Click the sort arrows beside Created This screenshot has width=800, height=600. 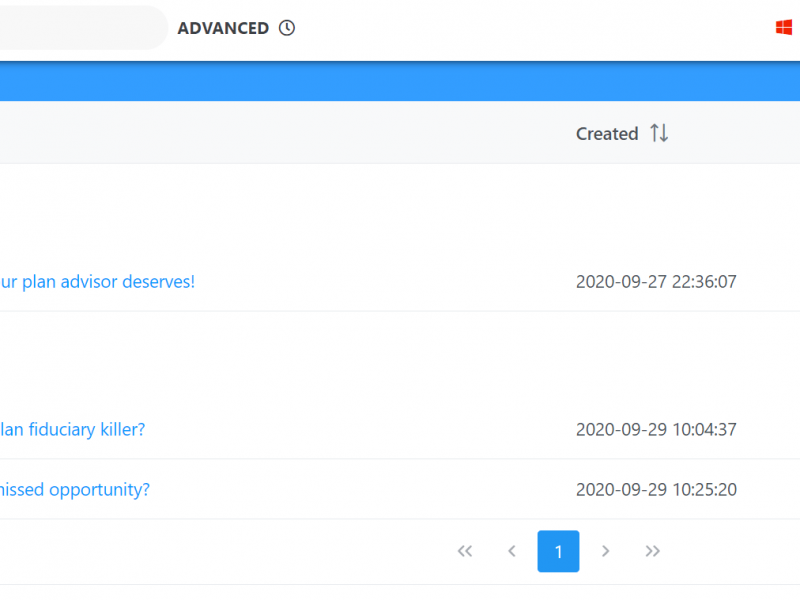coord(659,133)
